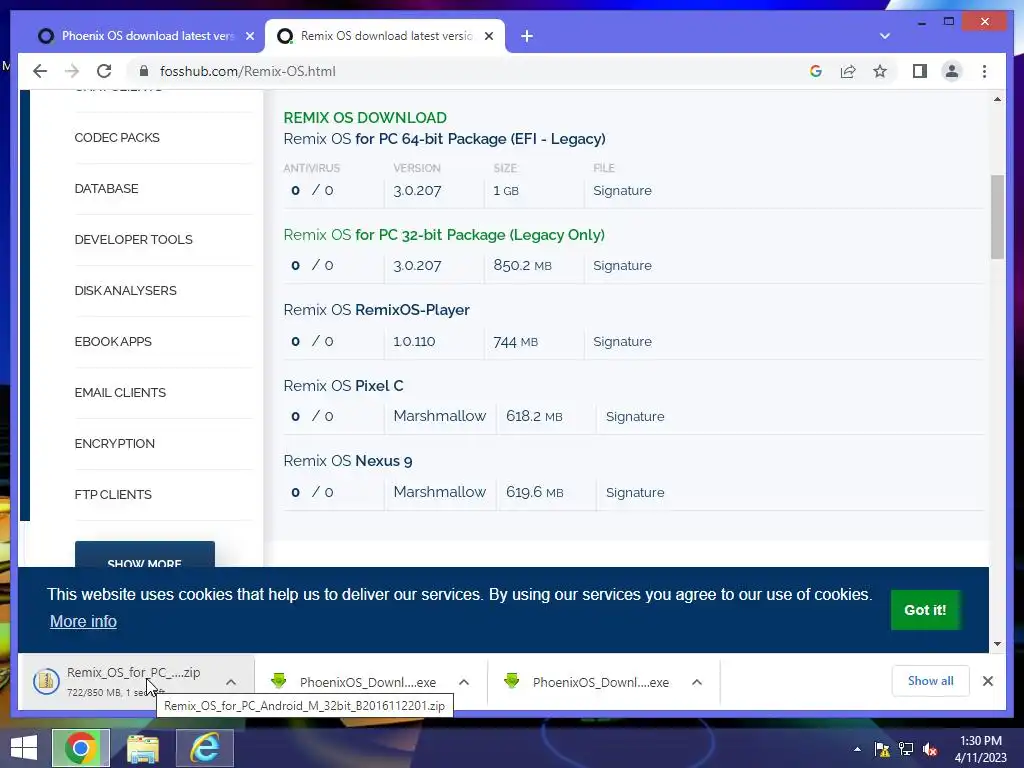The height and width of the screenshot is (768, 1024).
Task: Click the browser forward arrow
Action: pyautogui.click(x=72, y=71)
